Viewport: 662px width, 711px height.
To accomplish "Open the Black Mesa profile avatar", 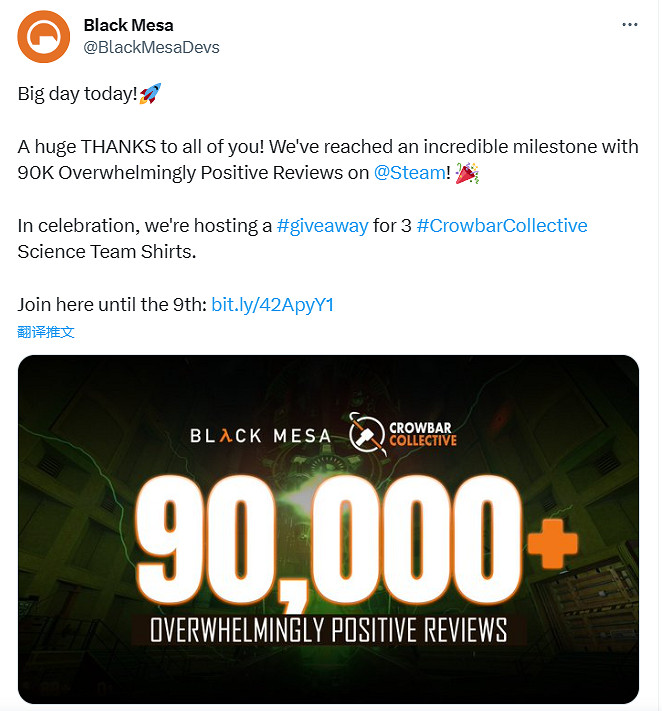I will (x=43, y=36).
